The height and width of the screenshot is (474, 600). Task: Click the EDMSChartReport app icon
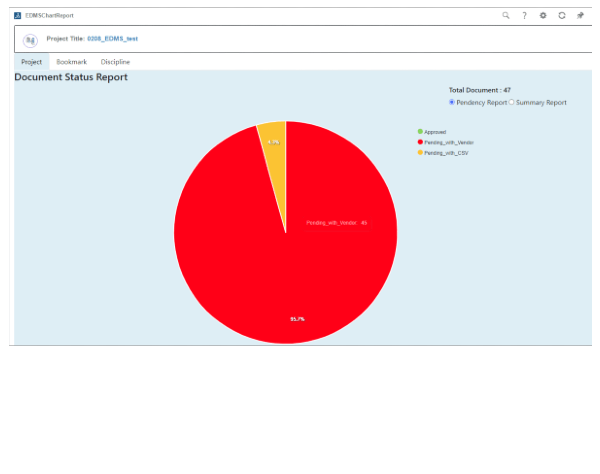click(x=18, y=16)
